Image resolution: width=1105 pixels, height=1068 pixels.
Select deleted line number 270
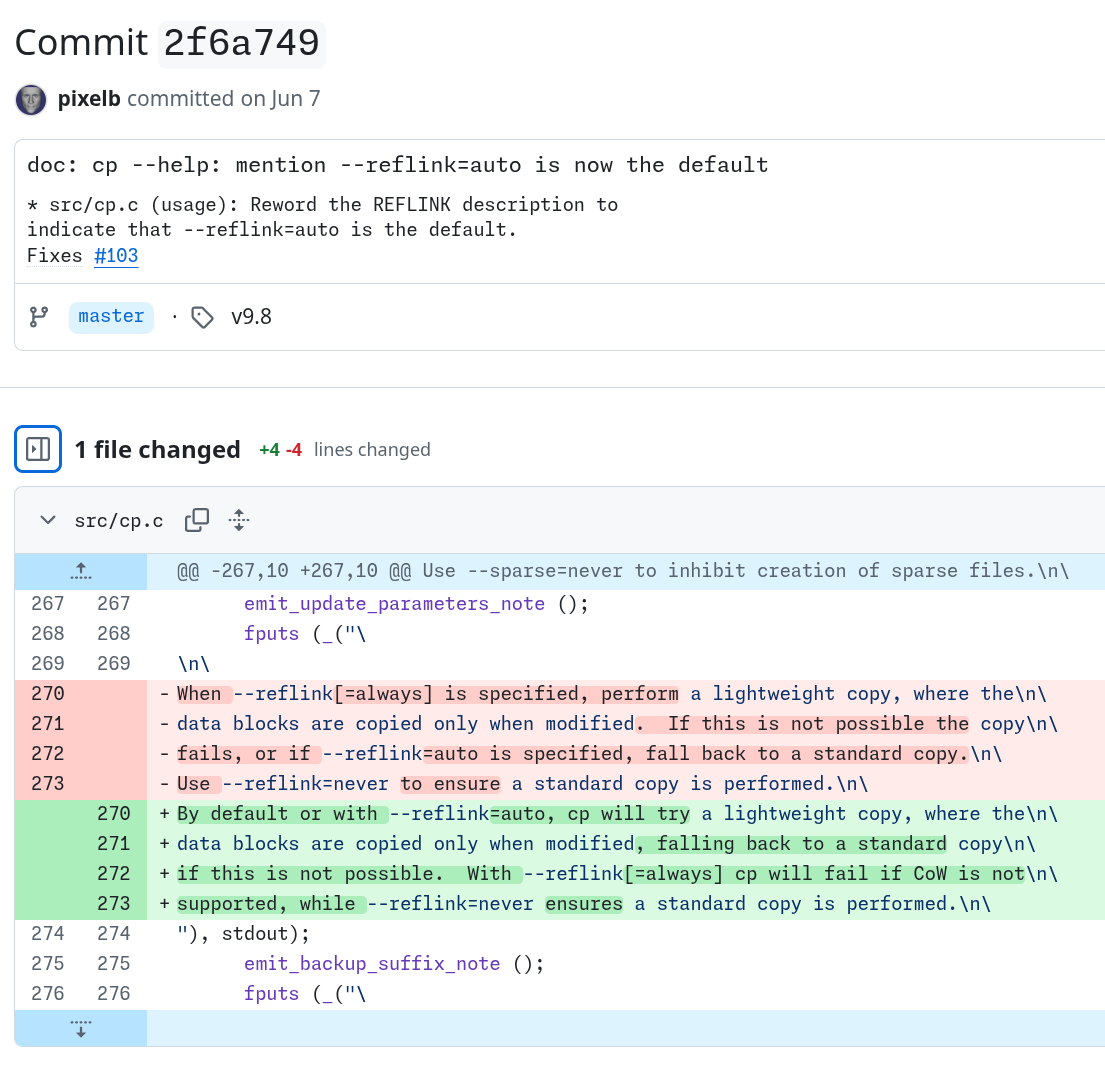pyautogui.click(x=47, y=694)
